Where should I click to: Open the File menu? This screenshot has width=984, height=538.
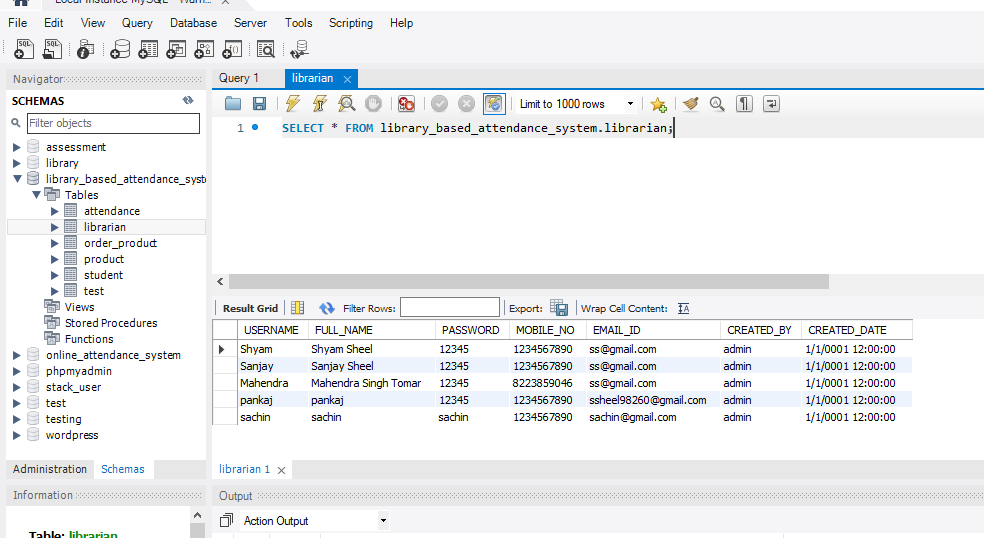click(x=18, y=23)
